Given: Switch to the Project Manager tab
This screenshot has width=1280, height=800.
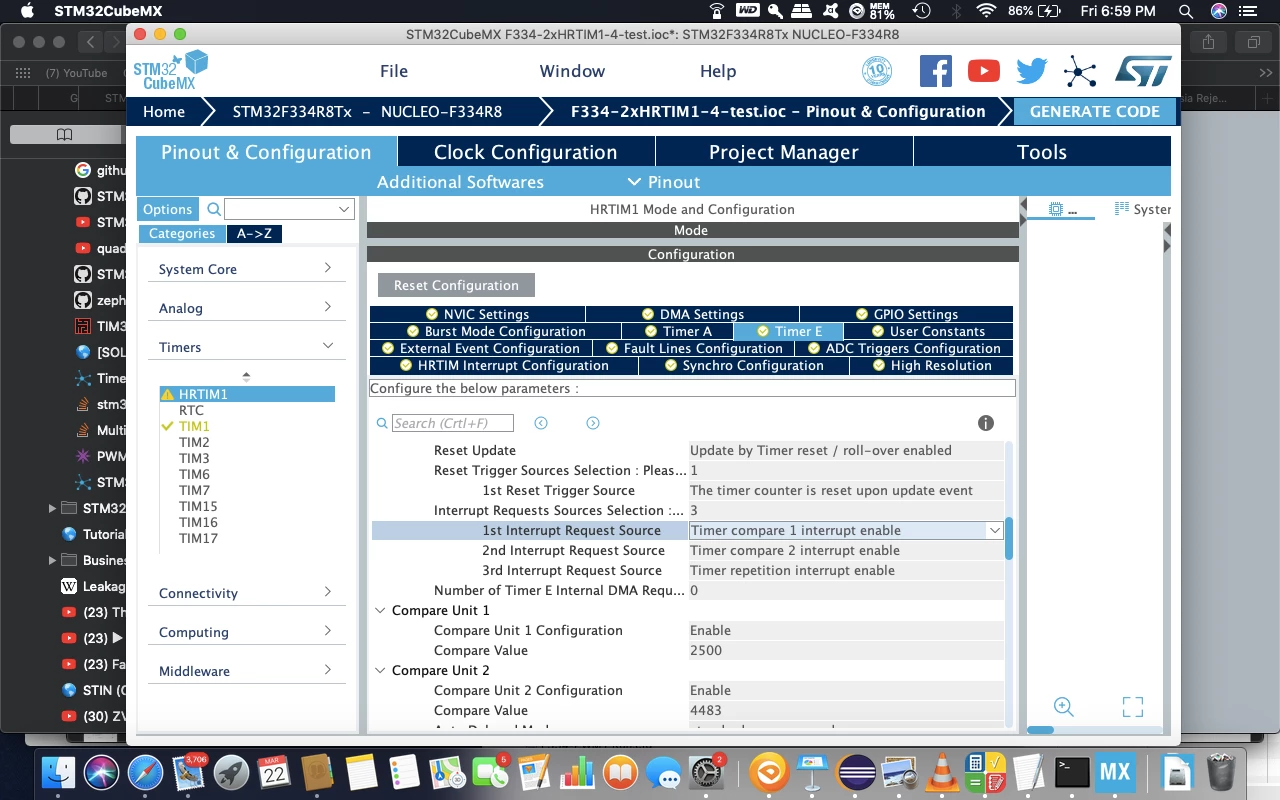Looking at the screenshot, I should (x=784, y=152).
